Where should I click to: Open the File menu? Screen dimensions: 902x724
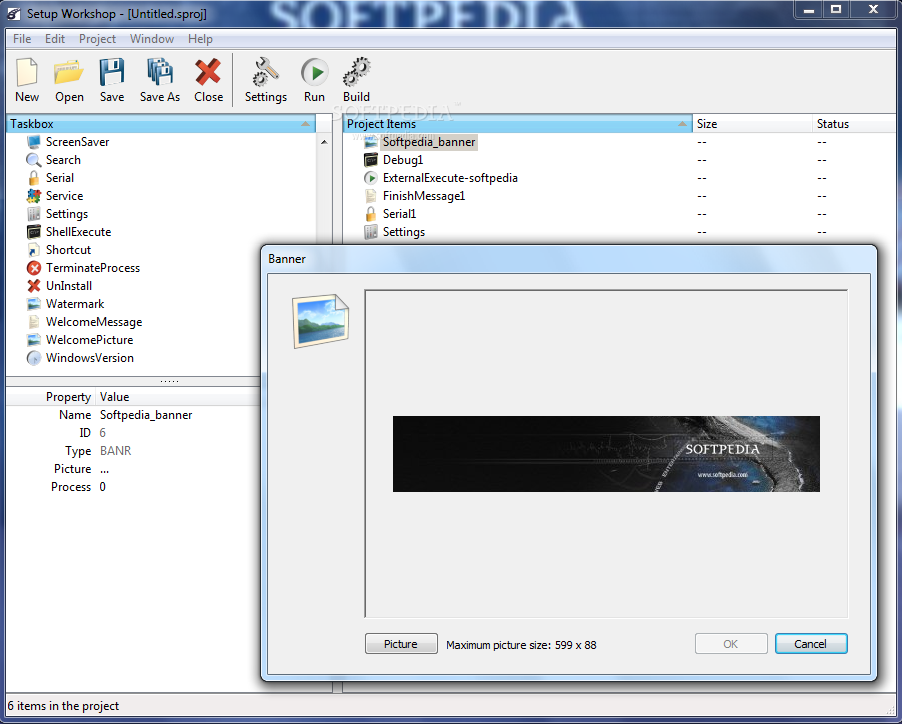pyautogui.click(x=22, y=39)
